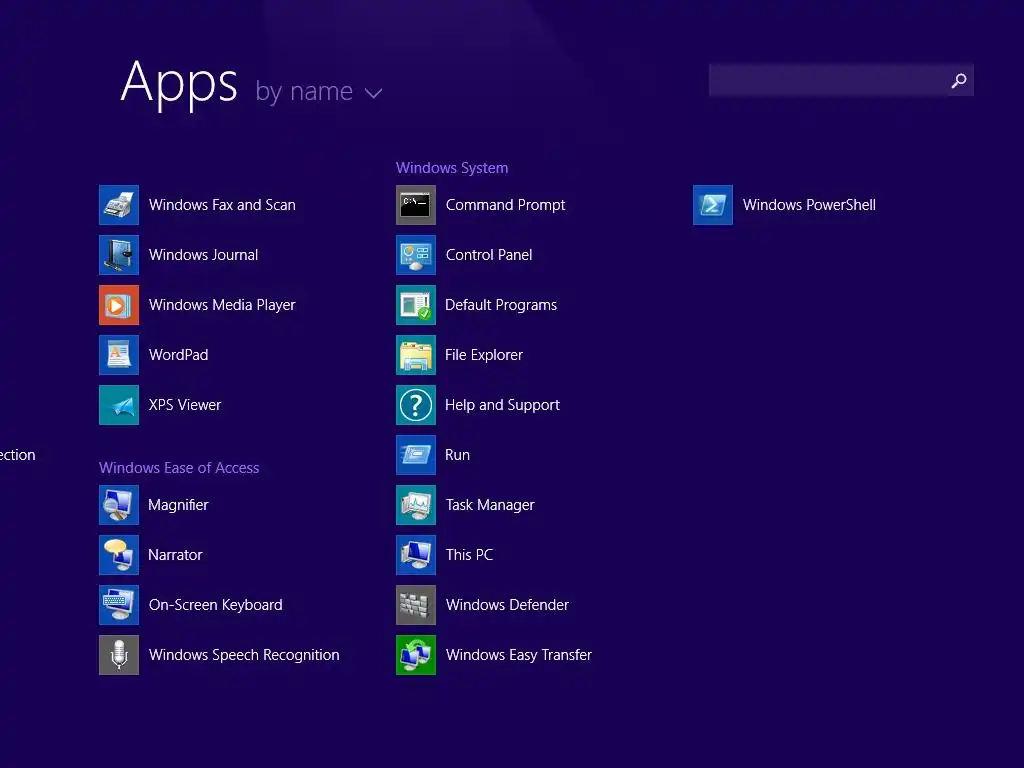Image resolution: width=1024 pixels, height=768 pixels.
Task: Click the Windows Media Player icon
Action: click(119, 305)
